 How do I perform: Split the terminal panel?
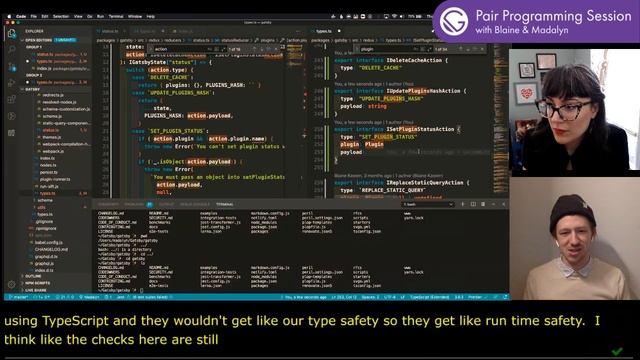pyautogui.click(x=473, y=204)
